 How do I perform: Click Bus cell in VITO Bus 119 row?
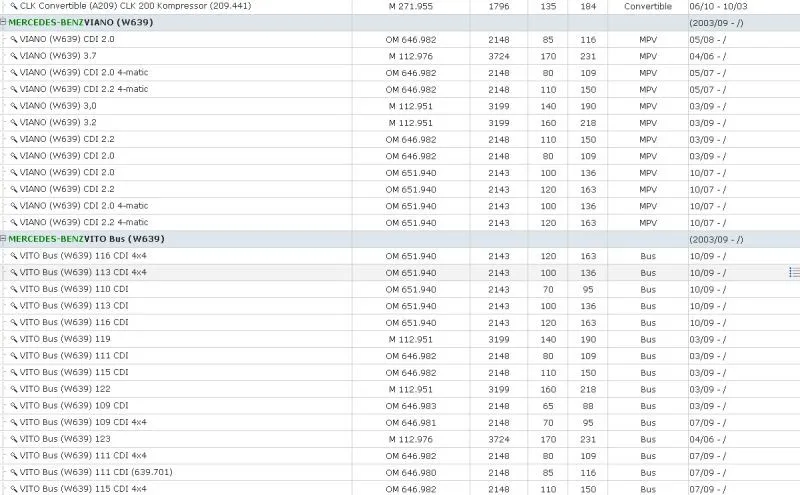tap(648, 339)
